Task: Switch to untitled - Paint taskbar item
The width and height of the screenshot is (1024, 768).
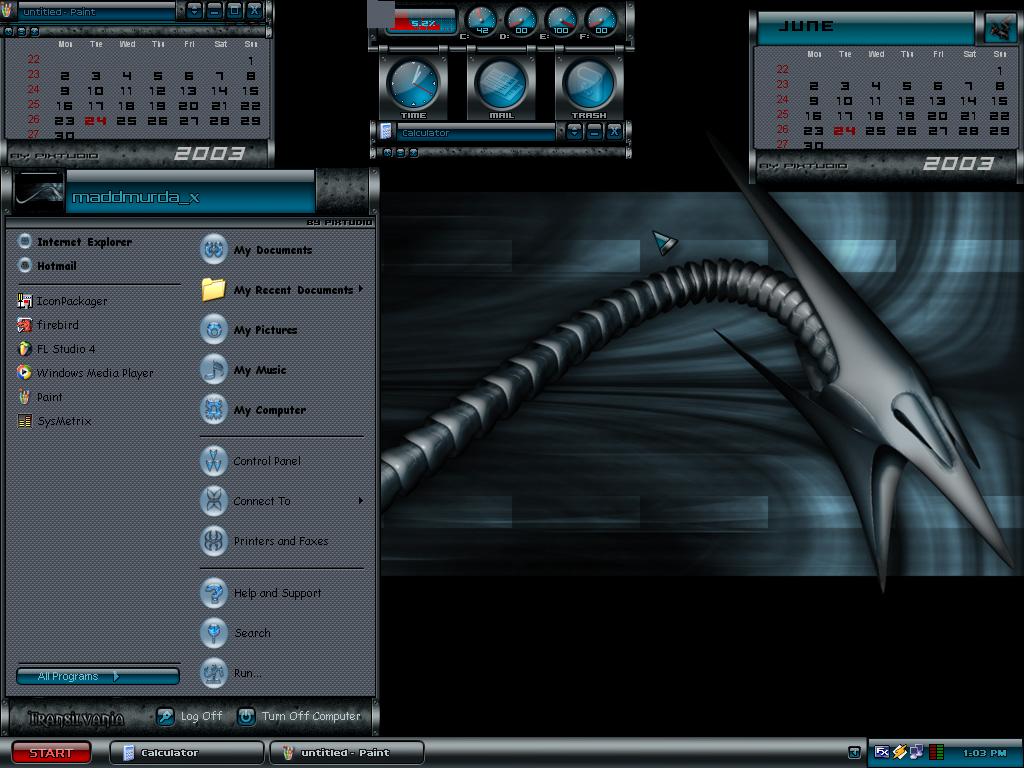Action: point(346,752)
